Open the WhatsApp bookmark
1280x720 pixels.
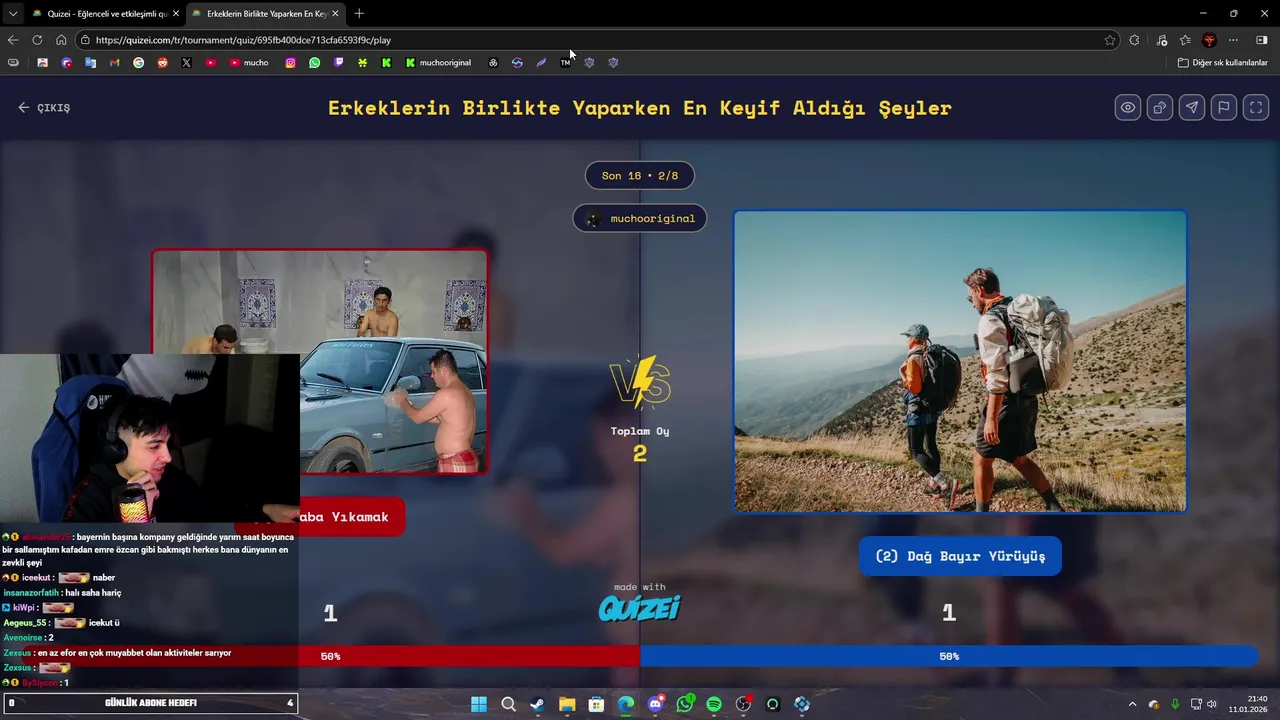click(x=315, y=62)
